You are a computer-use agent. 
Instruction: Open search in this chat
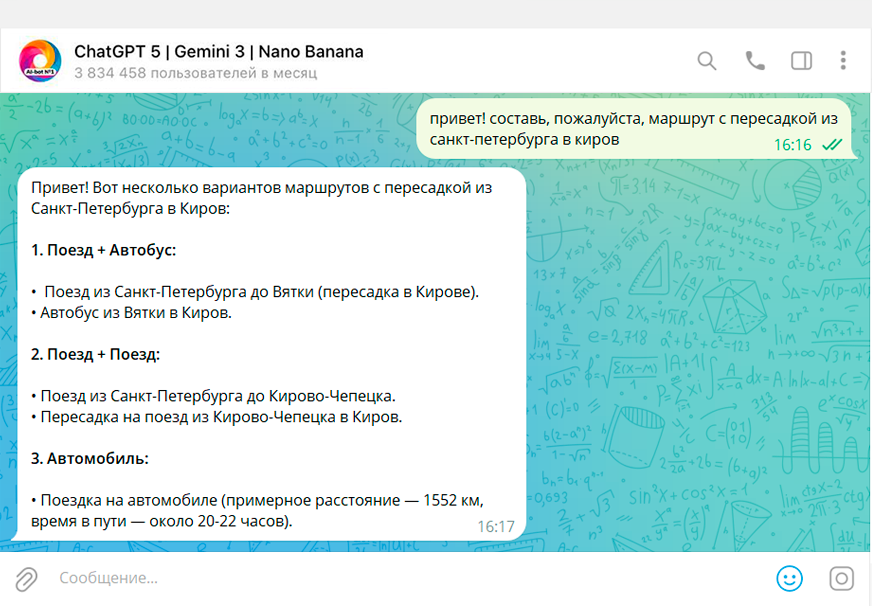pos(707,61)
